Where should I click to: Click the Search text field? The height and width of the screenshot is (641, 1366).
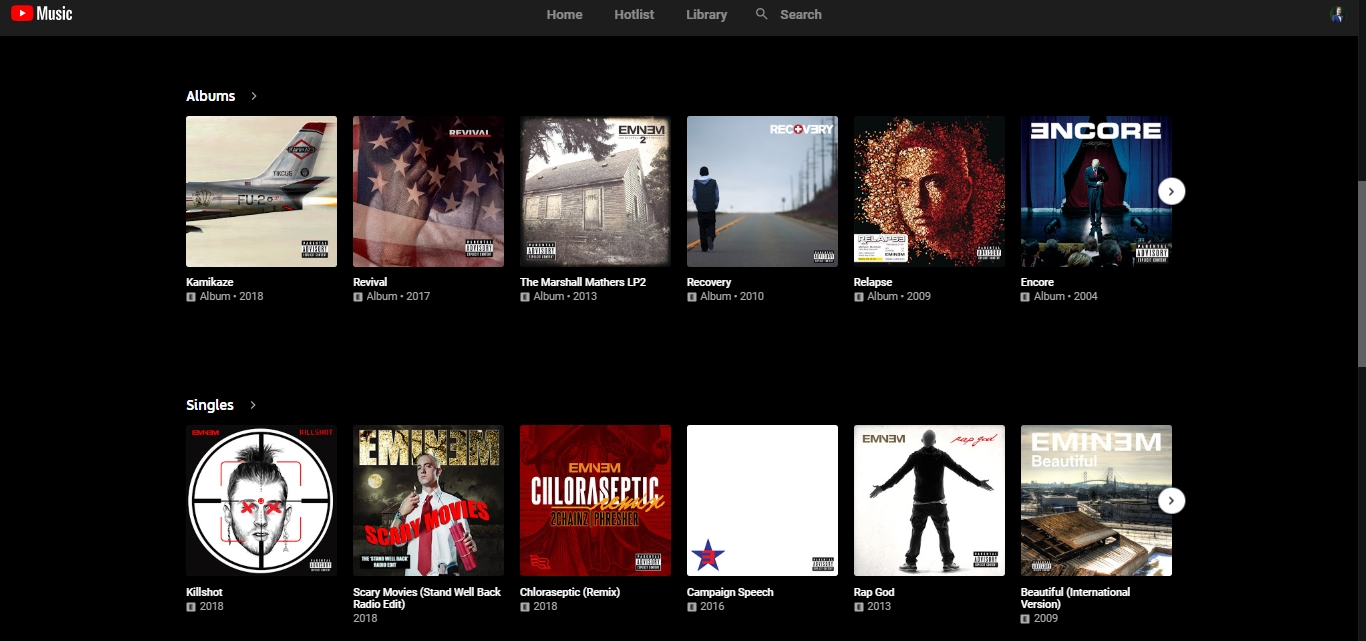coord(801,15)
